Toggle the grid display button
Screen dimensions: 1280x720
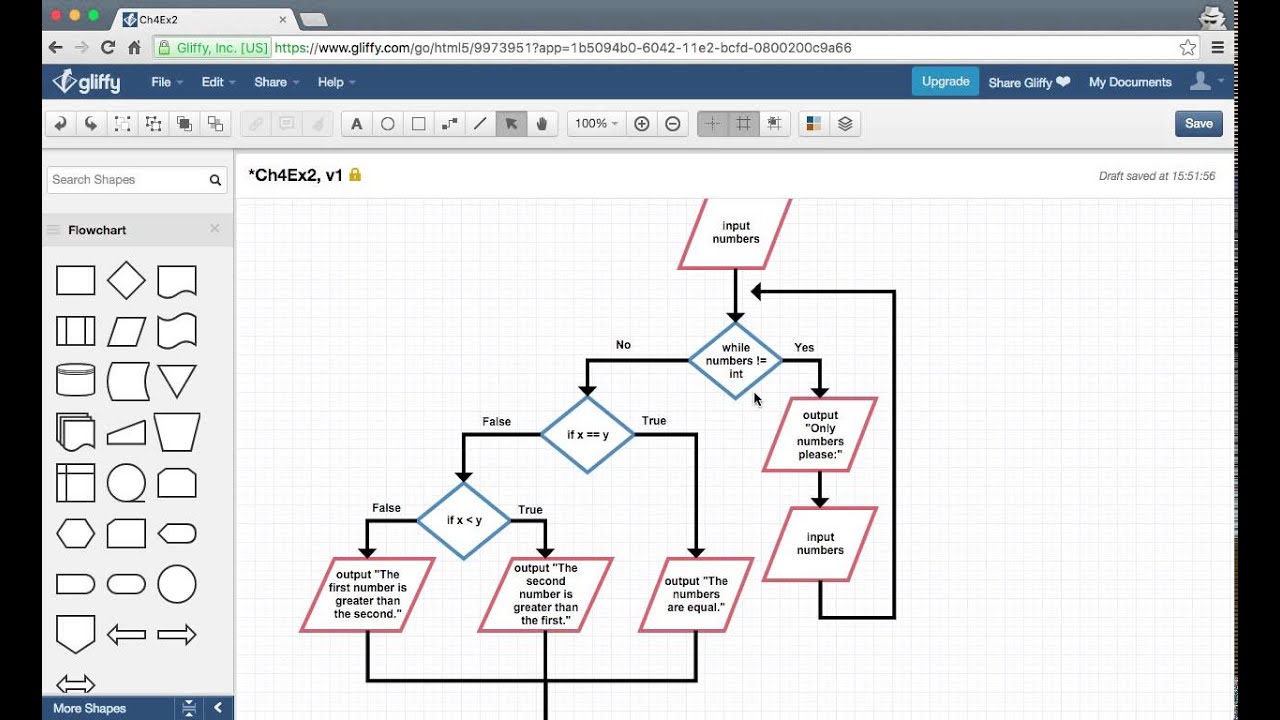coord(743,124)
